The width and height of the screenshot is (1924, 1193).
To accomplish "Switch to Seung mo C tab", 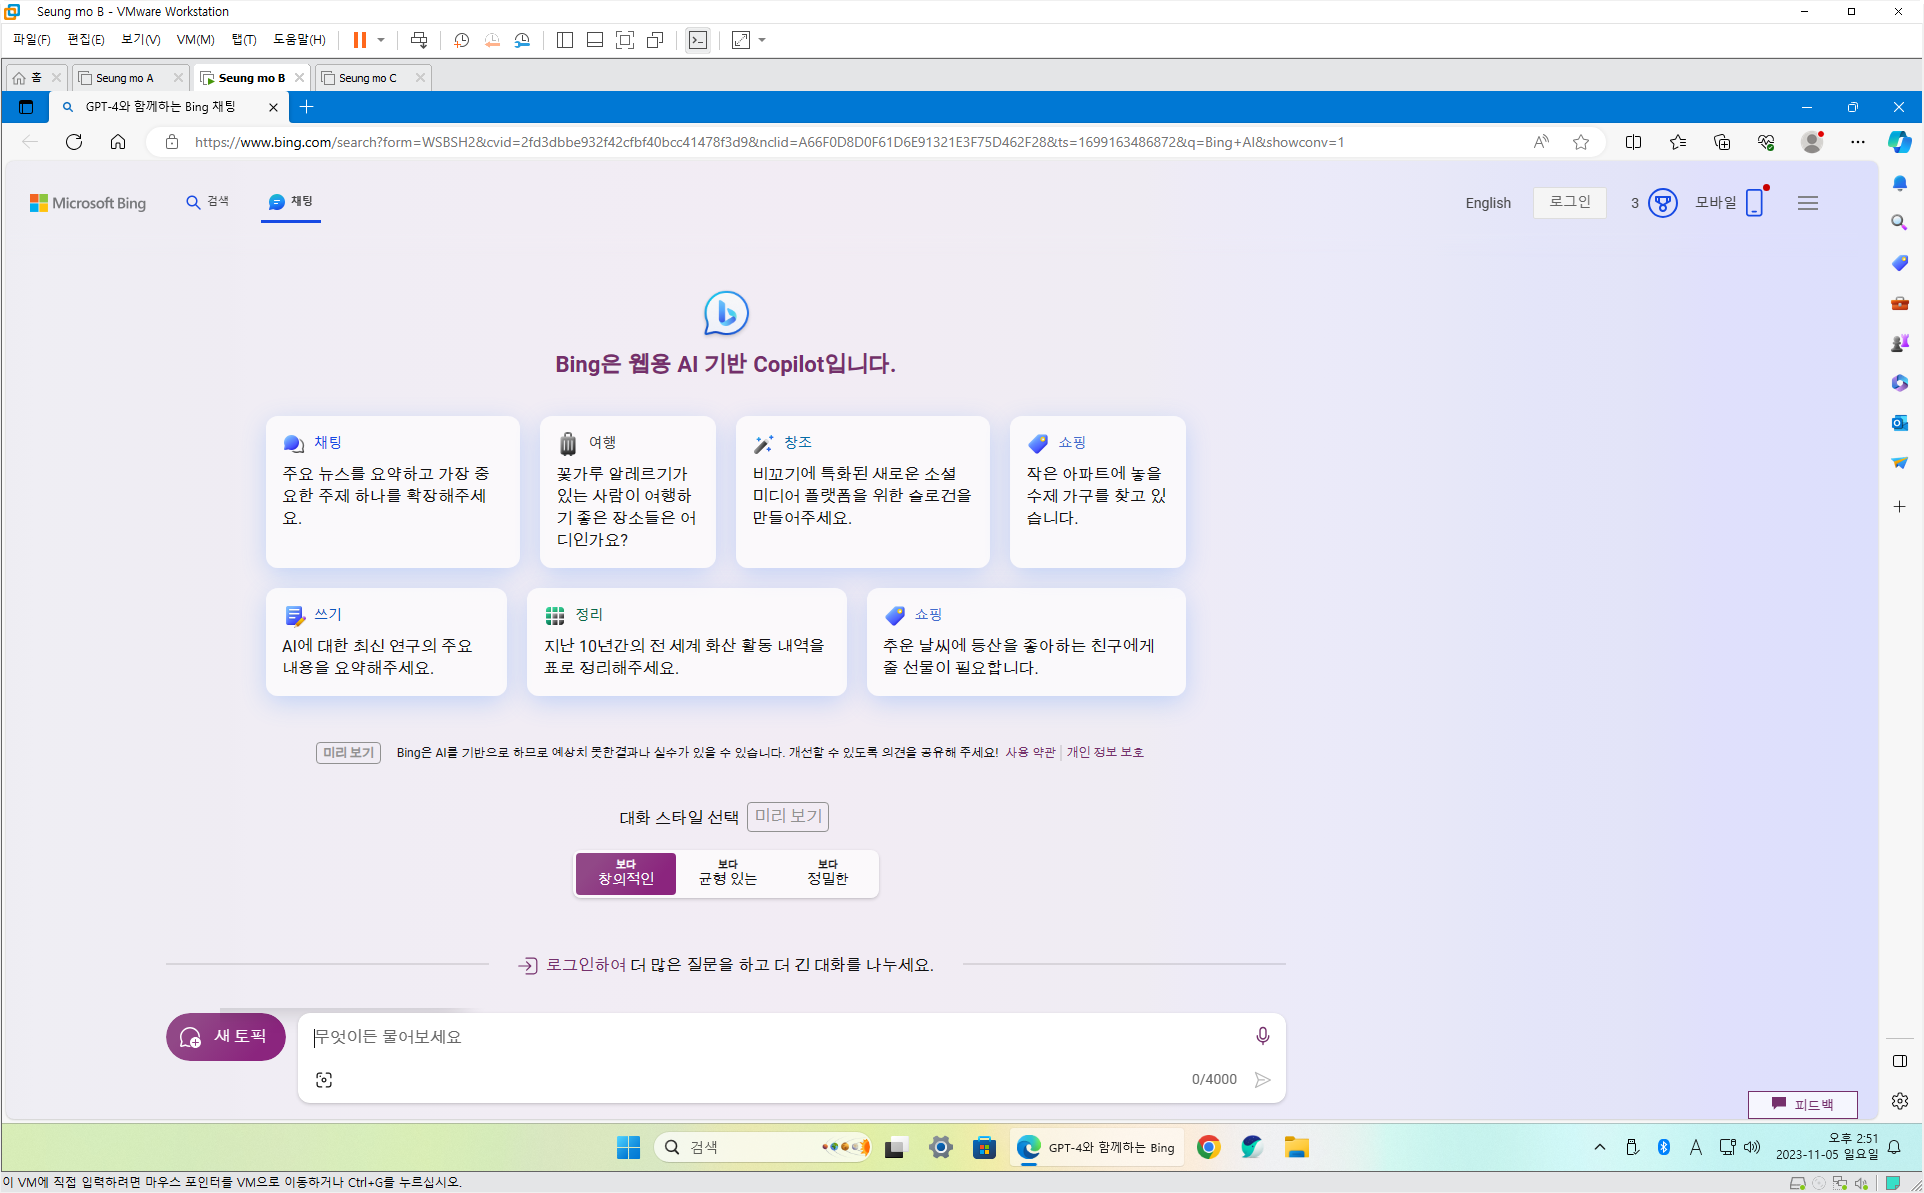I will coord(367,78).
